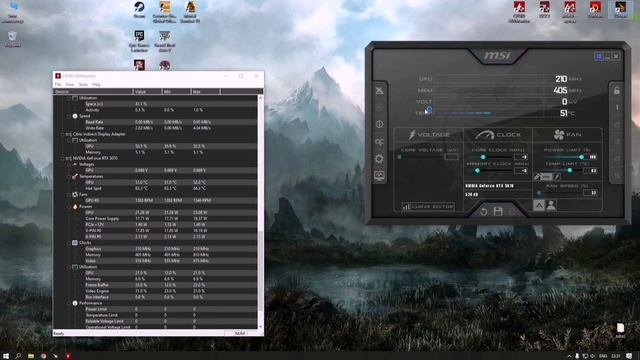
Task: Collapse the Performance tree node
Action: 69,303
